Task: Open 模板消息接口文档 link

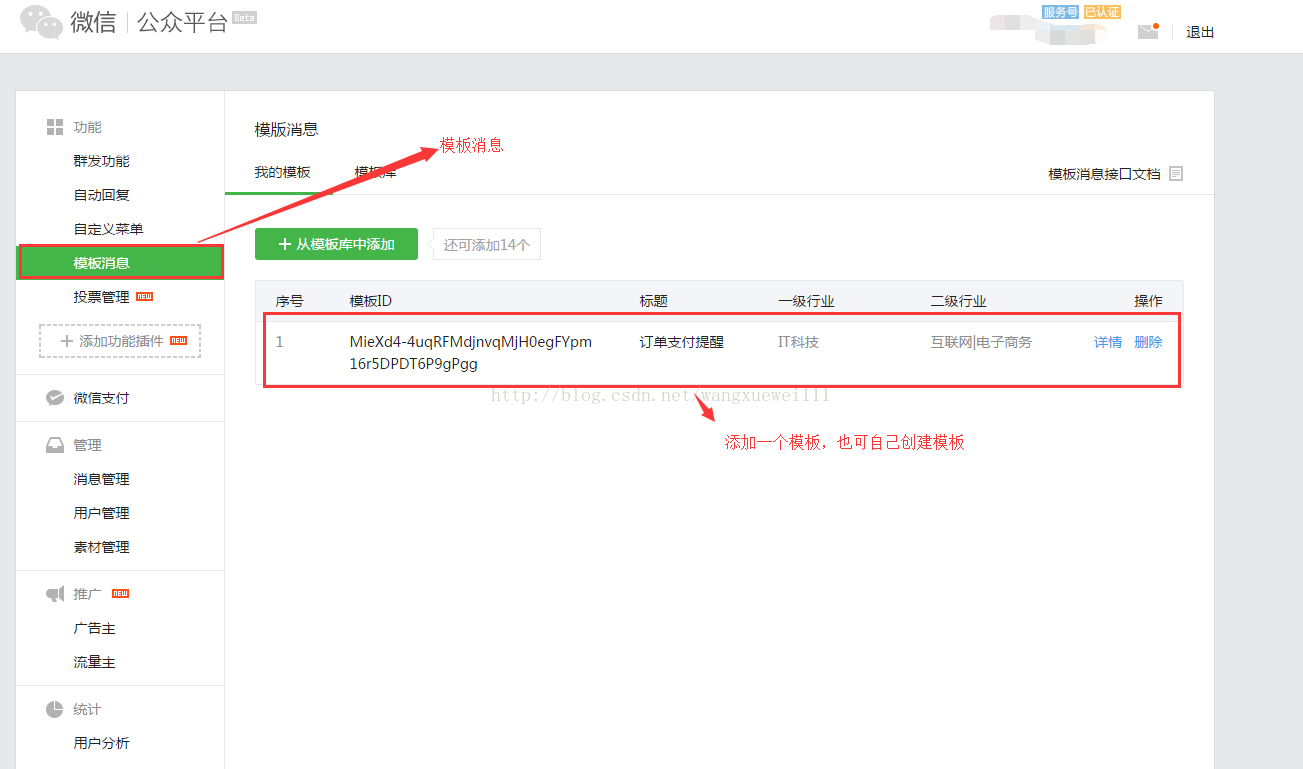Action: tap(1104, 174)
